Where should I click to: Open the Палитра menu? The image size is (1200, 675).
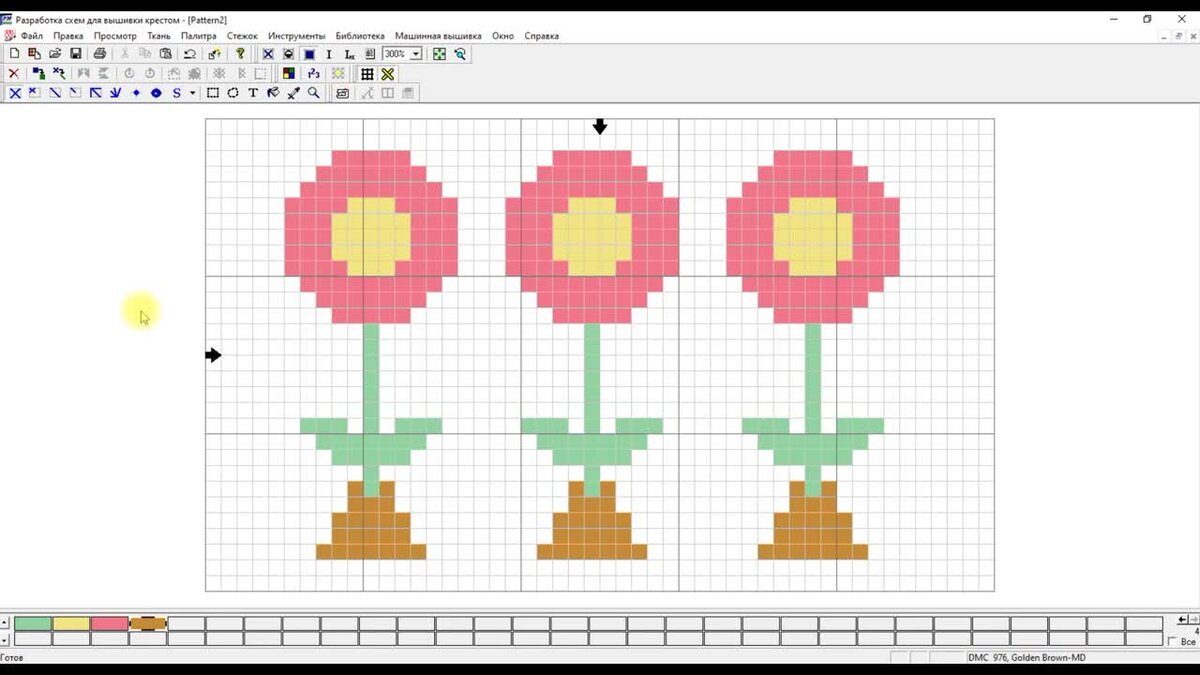199,36
